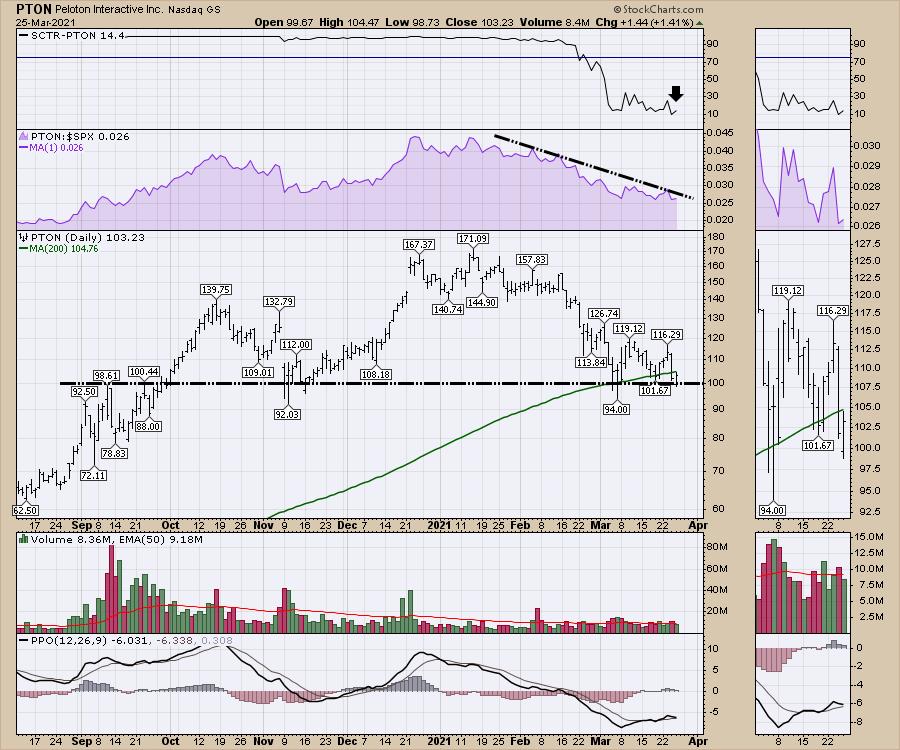The width and height of the screenshot is (900, 750).
Task: Click the purple MA(1) 0.026 legend
Action: click(58, 149)
